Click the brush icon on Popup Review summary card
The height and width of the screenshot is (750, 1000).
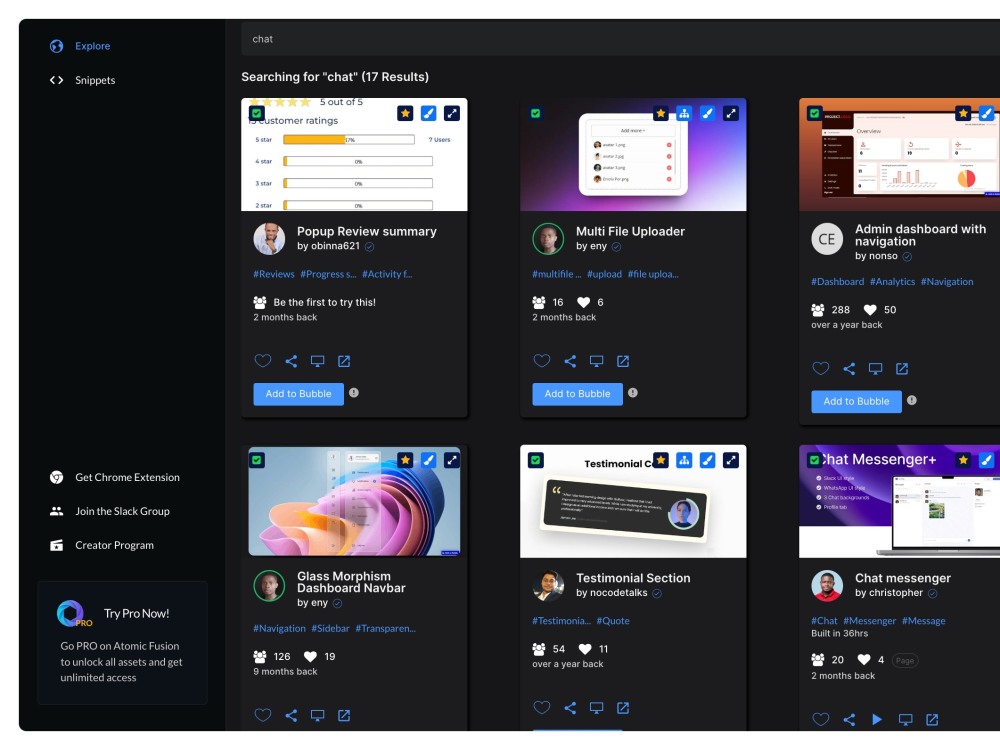pos(429,114)
